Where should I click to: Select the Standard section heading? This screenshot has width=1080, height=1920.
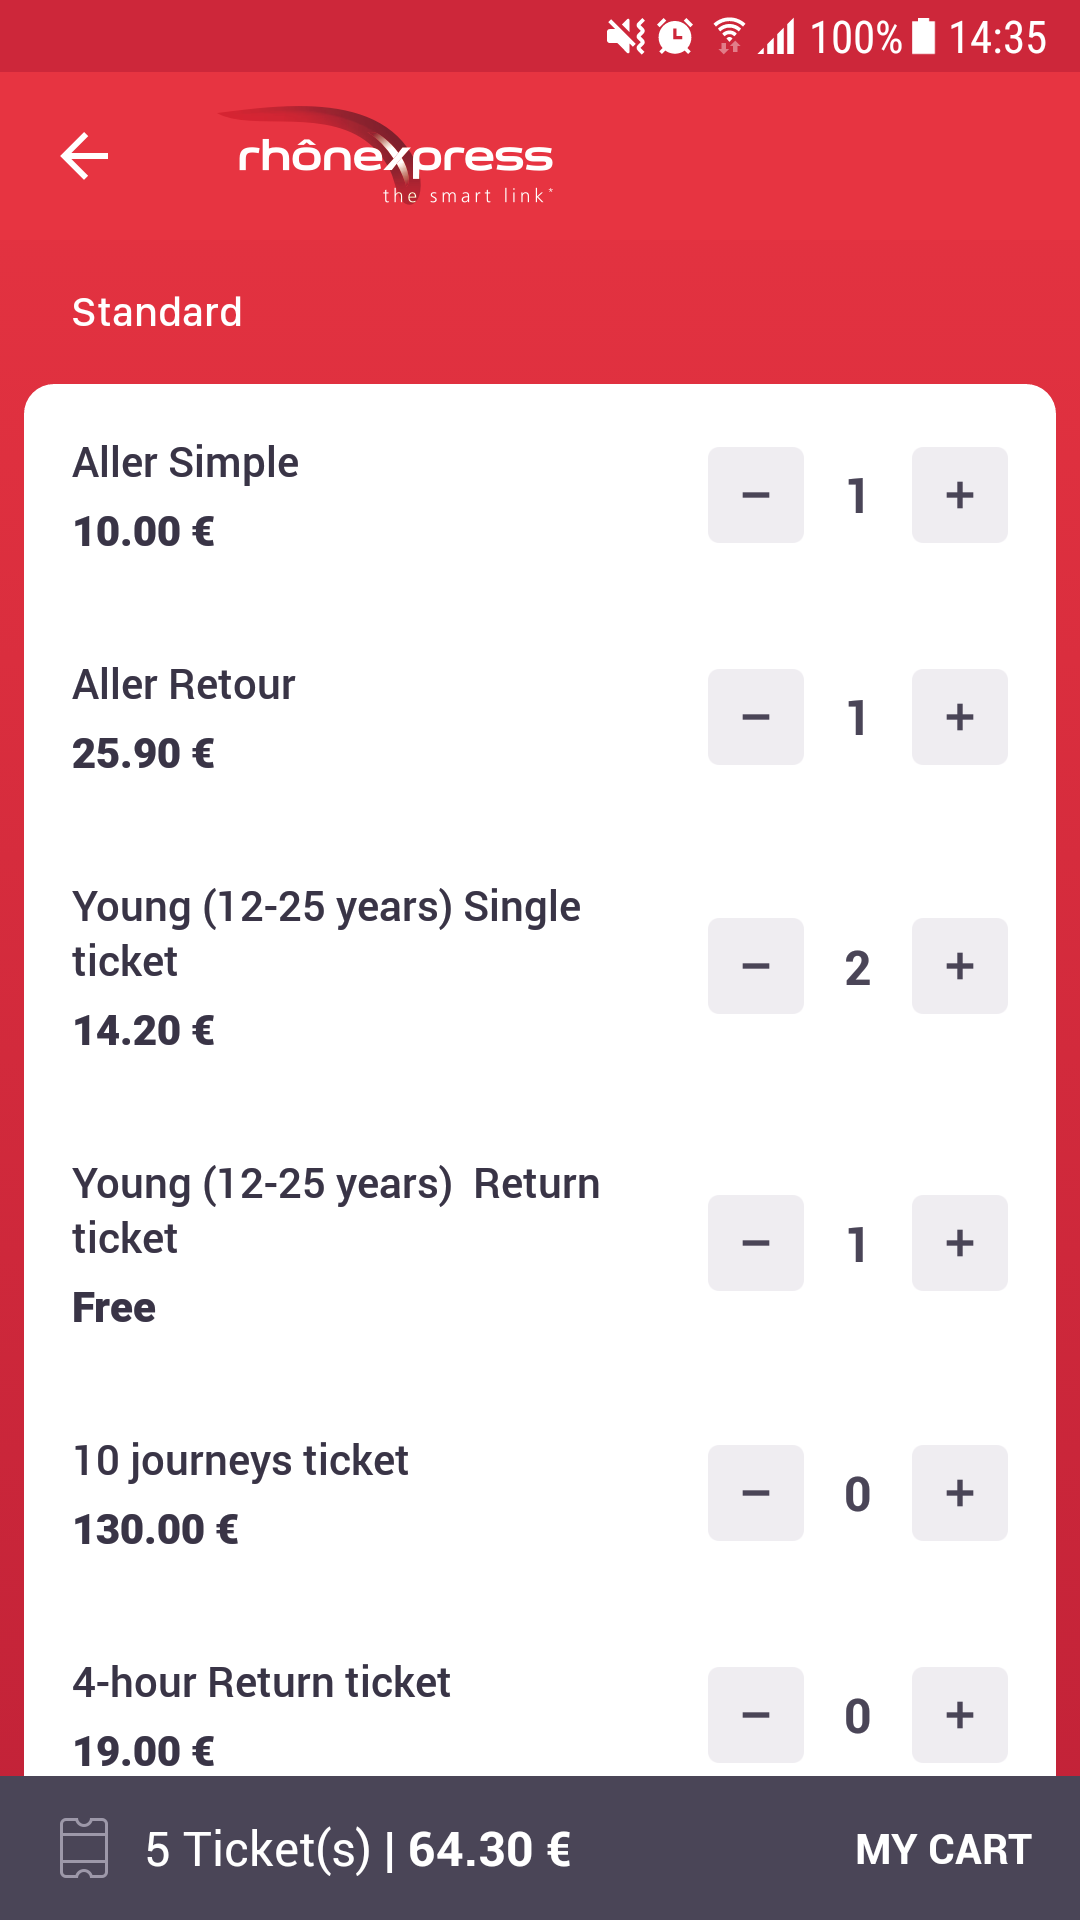tap(157, 312)
